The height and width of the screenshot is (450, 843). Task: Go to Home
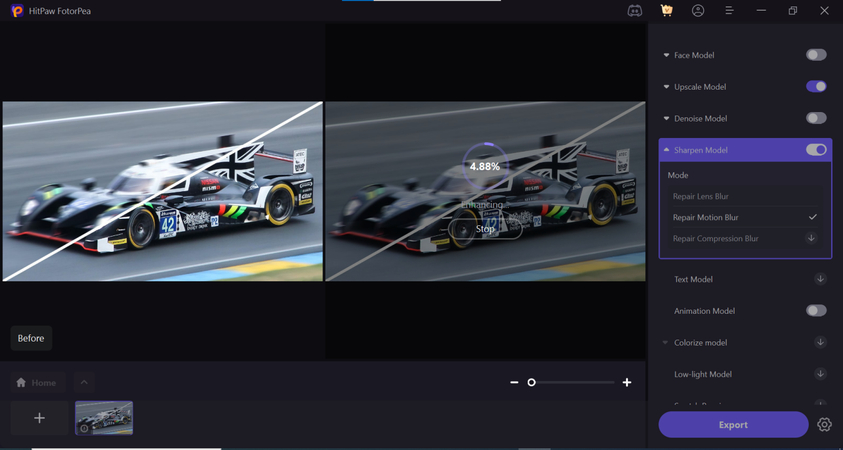(38, 383)
